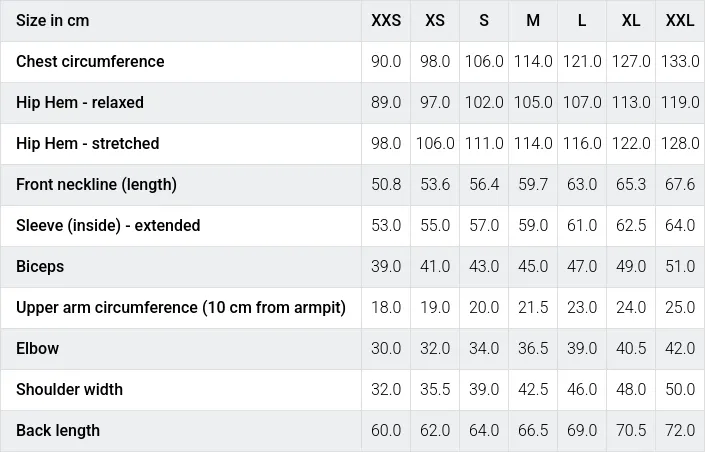Select the 'Sleeve (inside) - extended' label
The image size is (705, 452).
(108, 225)
